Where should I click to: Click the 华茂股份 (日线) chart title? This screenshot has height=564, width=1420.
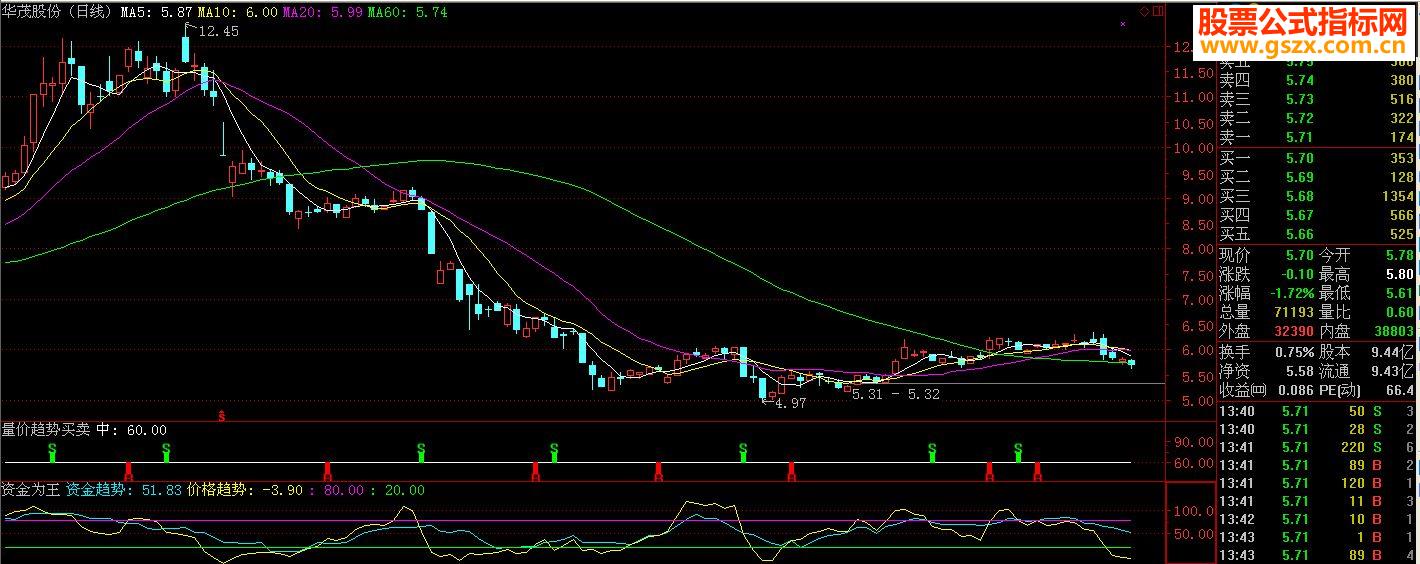[x=58, y=12]
